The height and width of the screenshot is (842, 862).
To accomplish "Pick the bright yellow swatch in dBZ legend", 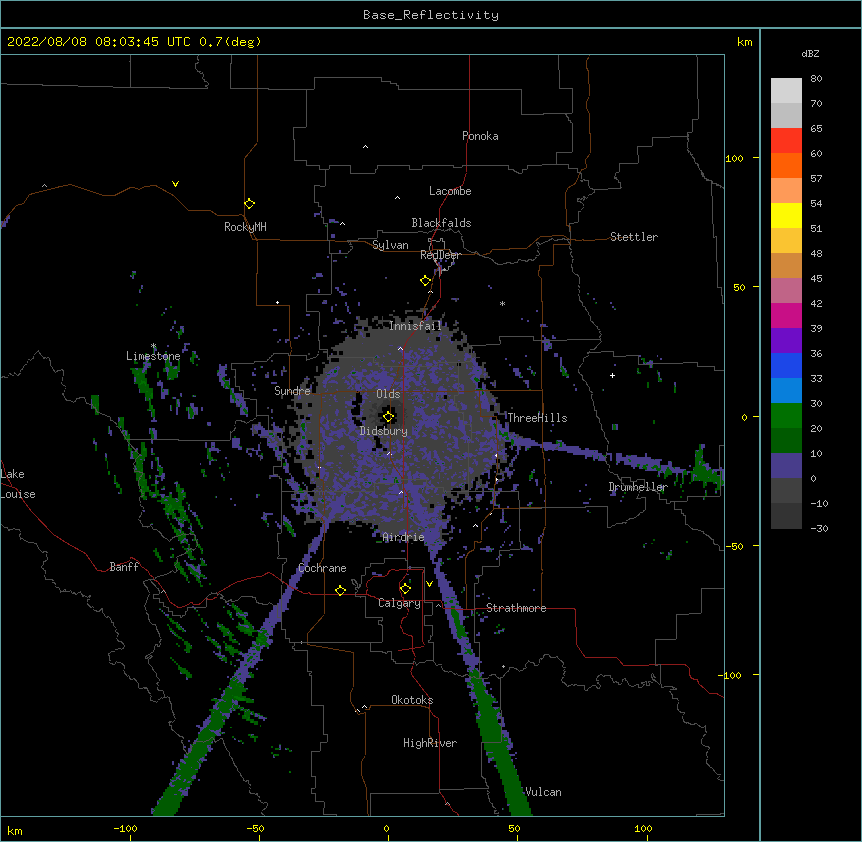I will 786,215.
